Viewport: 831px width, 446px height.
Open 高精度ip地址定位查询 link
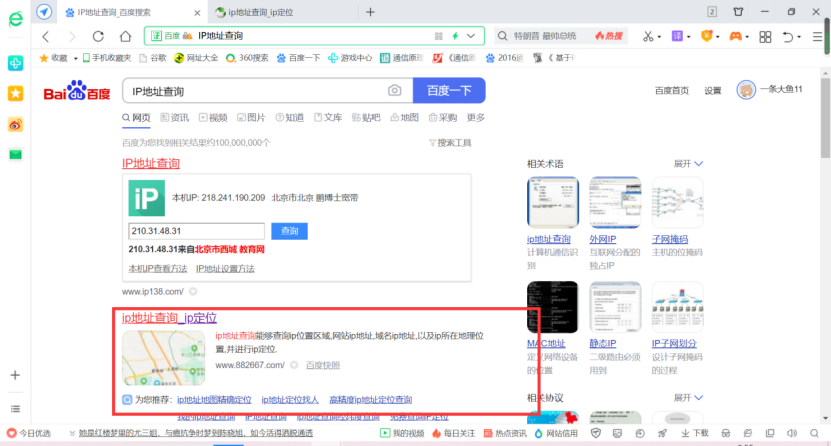(370, 399)
